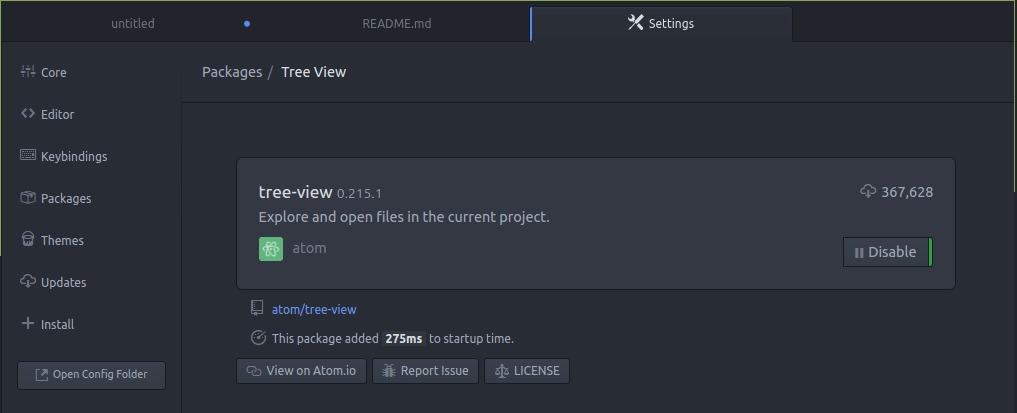Viewport: 1017px width, 413px height.
Task: Click the Install plus icon
Action: coord(27,323)
